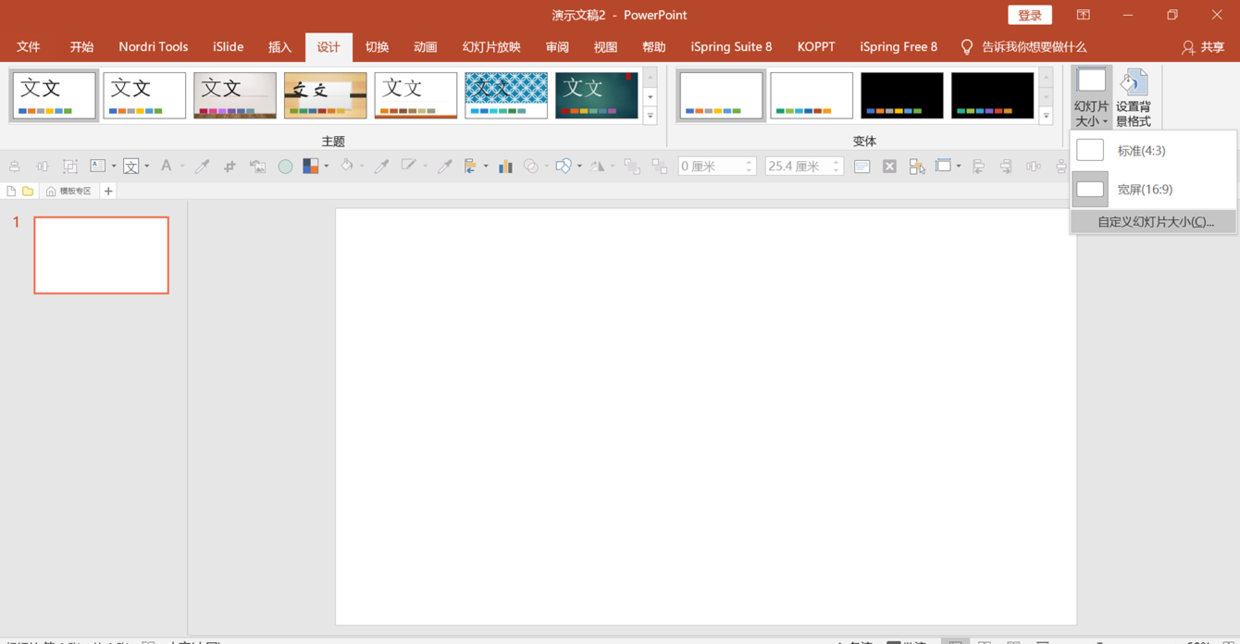Switch to the 开始 tab

(82, 47)
